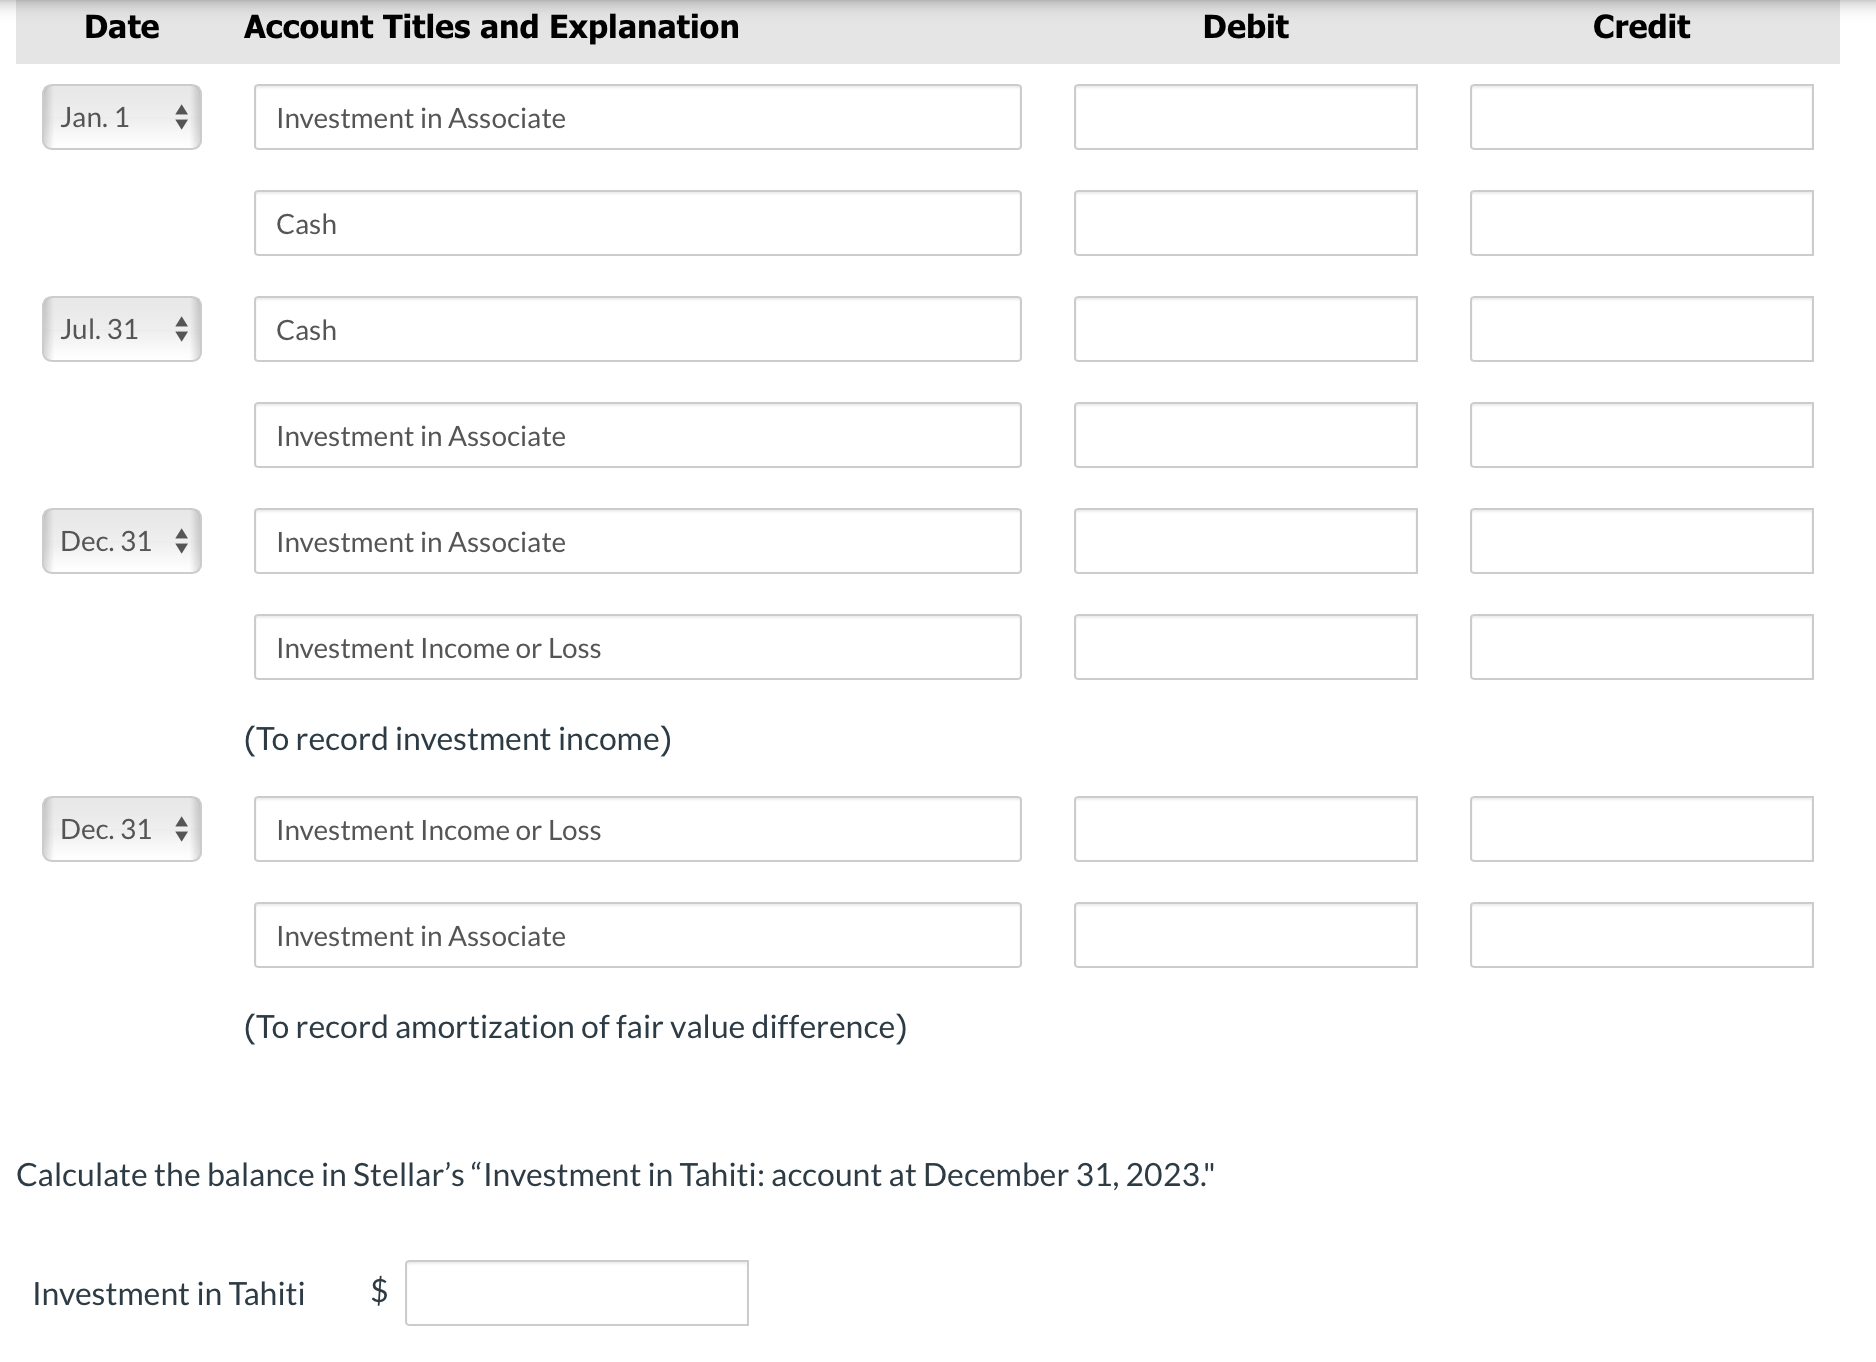Click the first Investment Income or Loss account field
1876x1362 pixels.
(637, 647)
